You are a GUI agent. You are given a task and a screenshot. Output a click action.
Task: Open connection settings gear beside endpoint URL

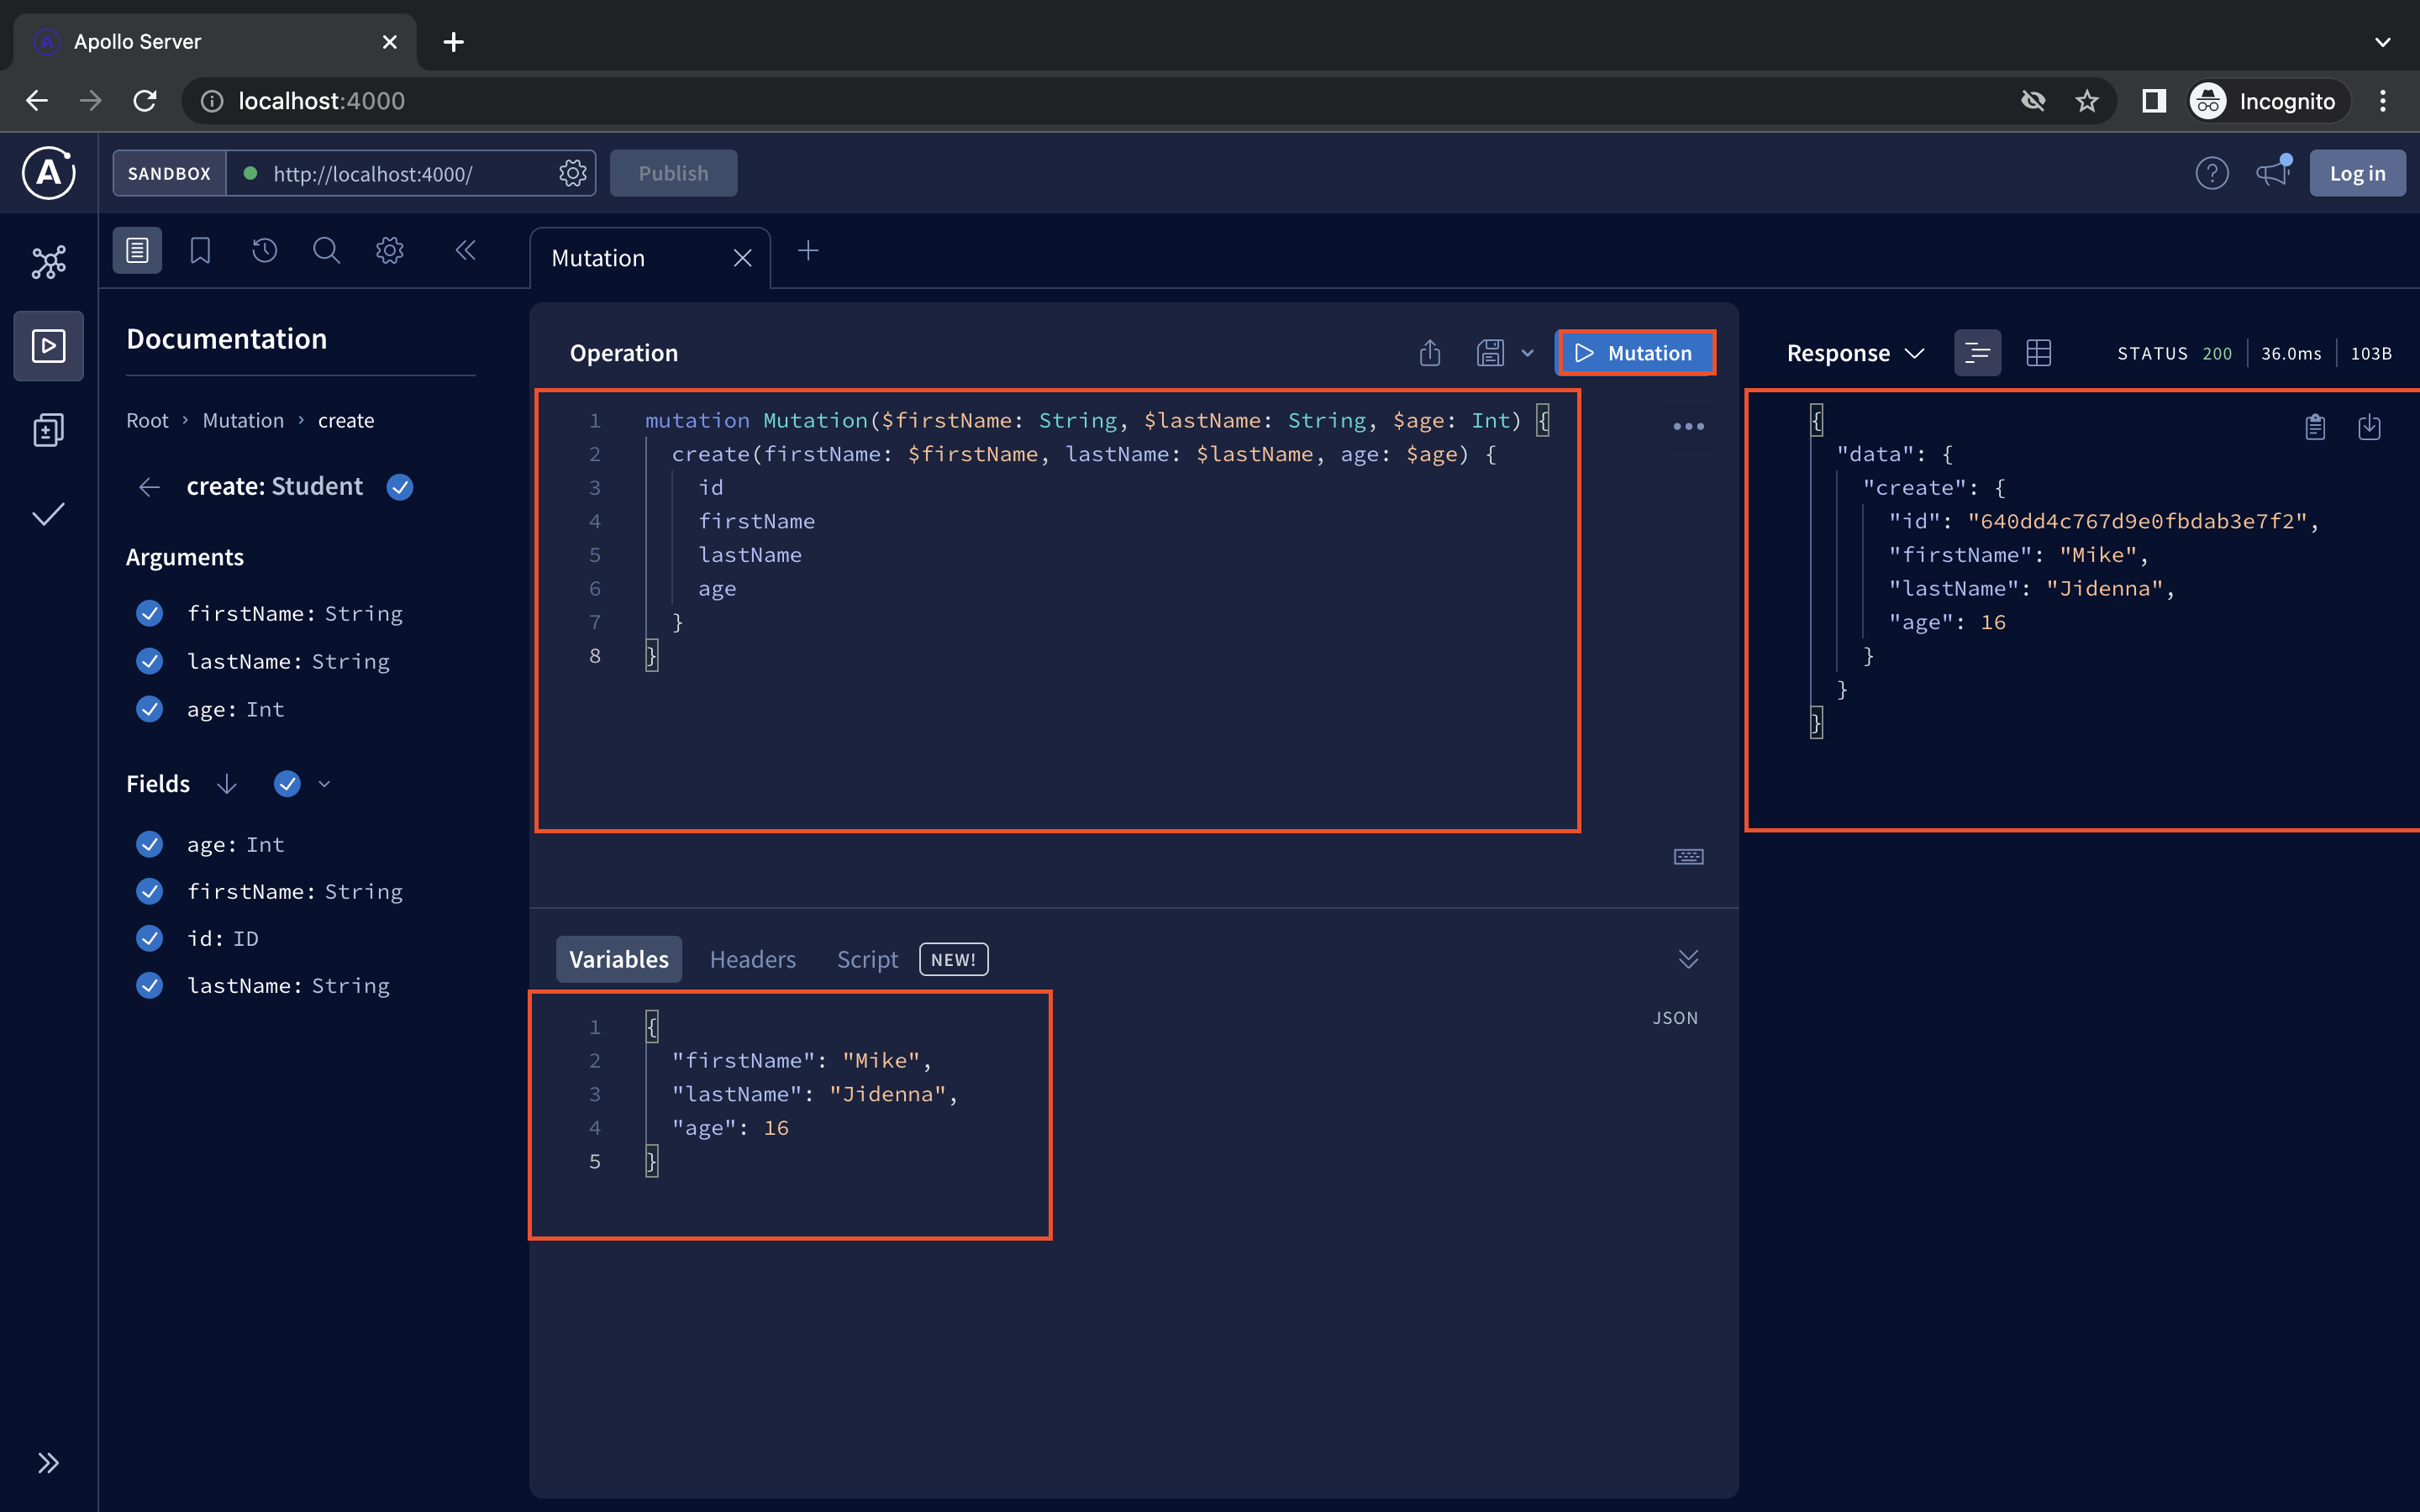click(572, 173)
